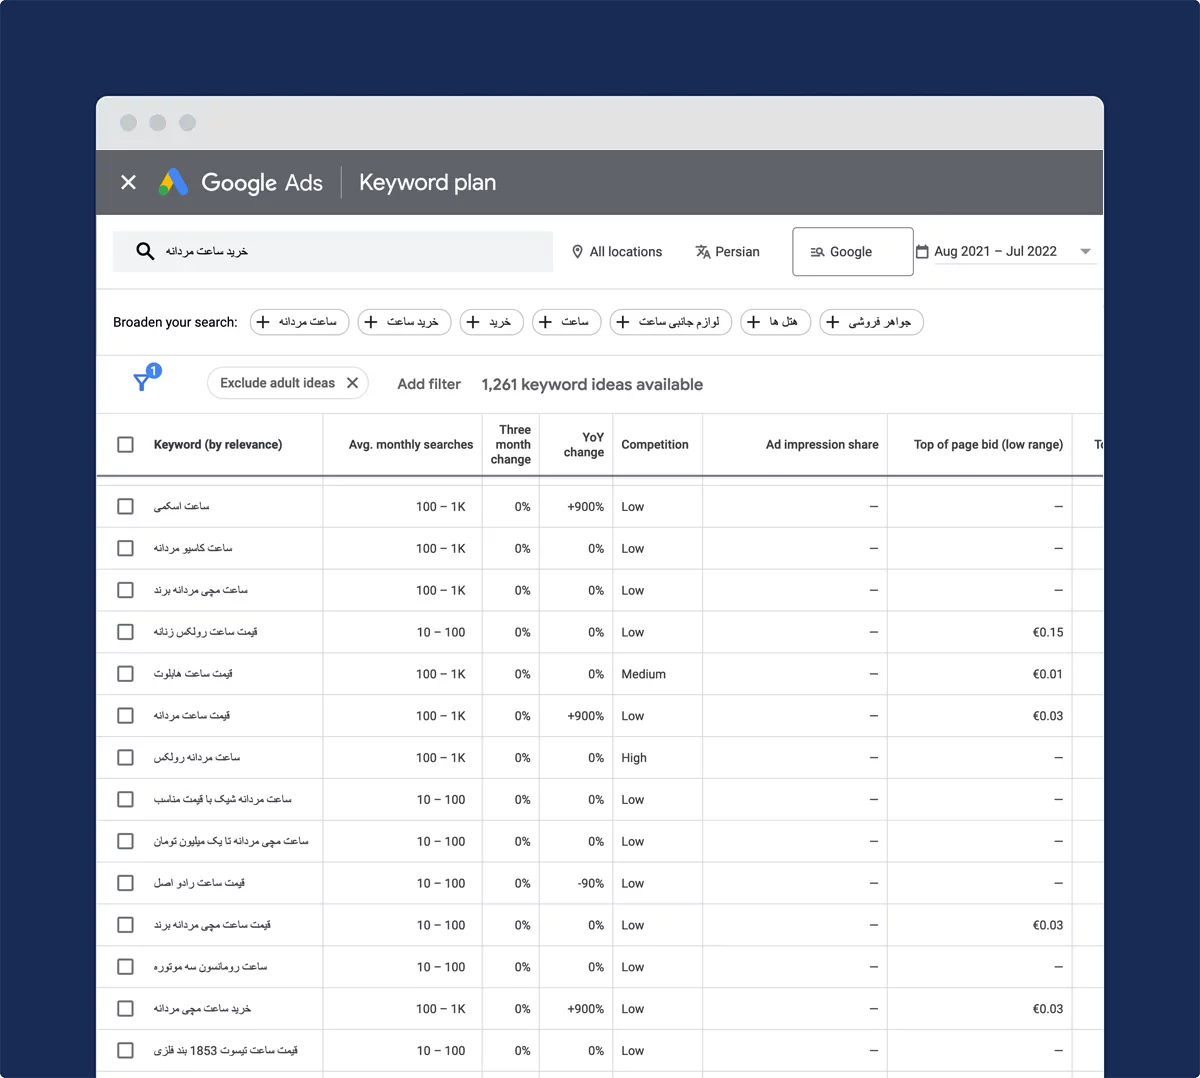Click the Add filter button
The image size is (1200, 1078).
click(x=429, y=384)
